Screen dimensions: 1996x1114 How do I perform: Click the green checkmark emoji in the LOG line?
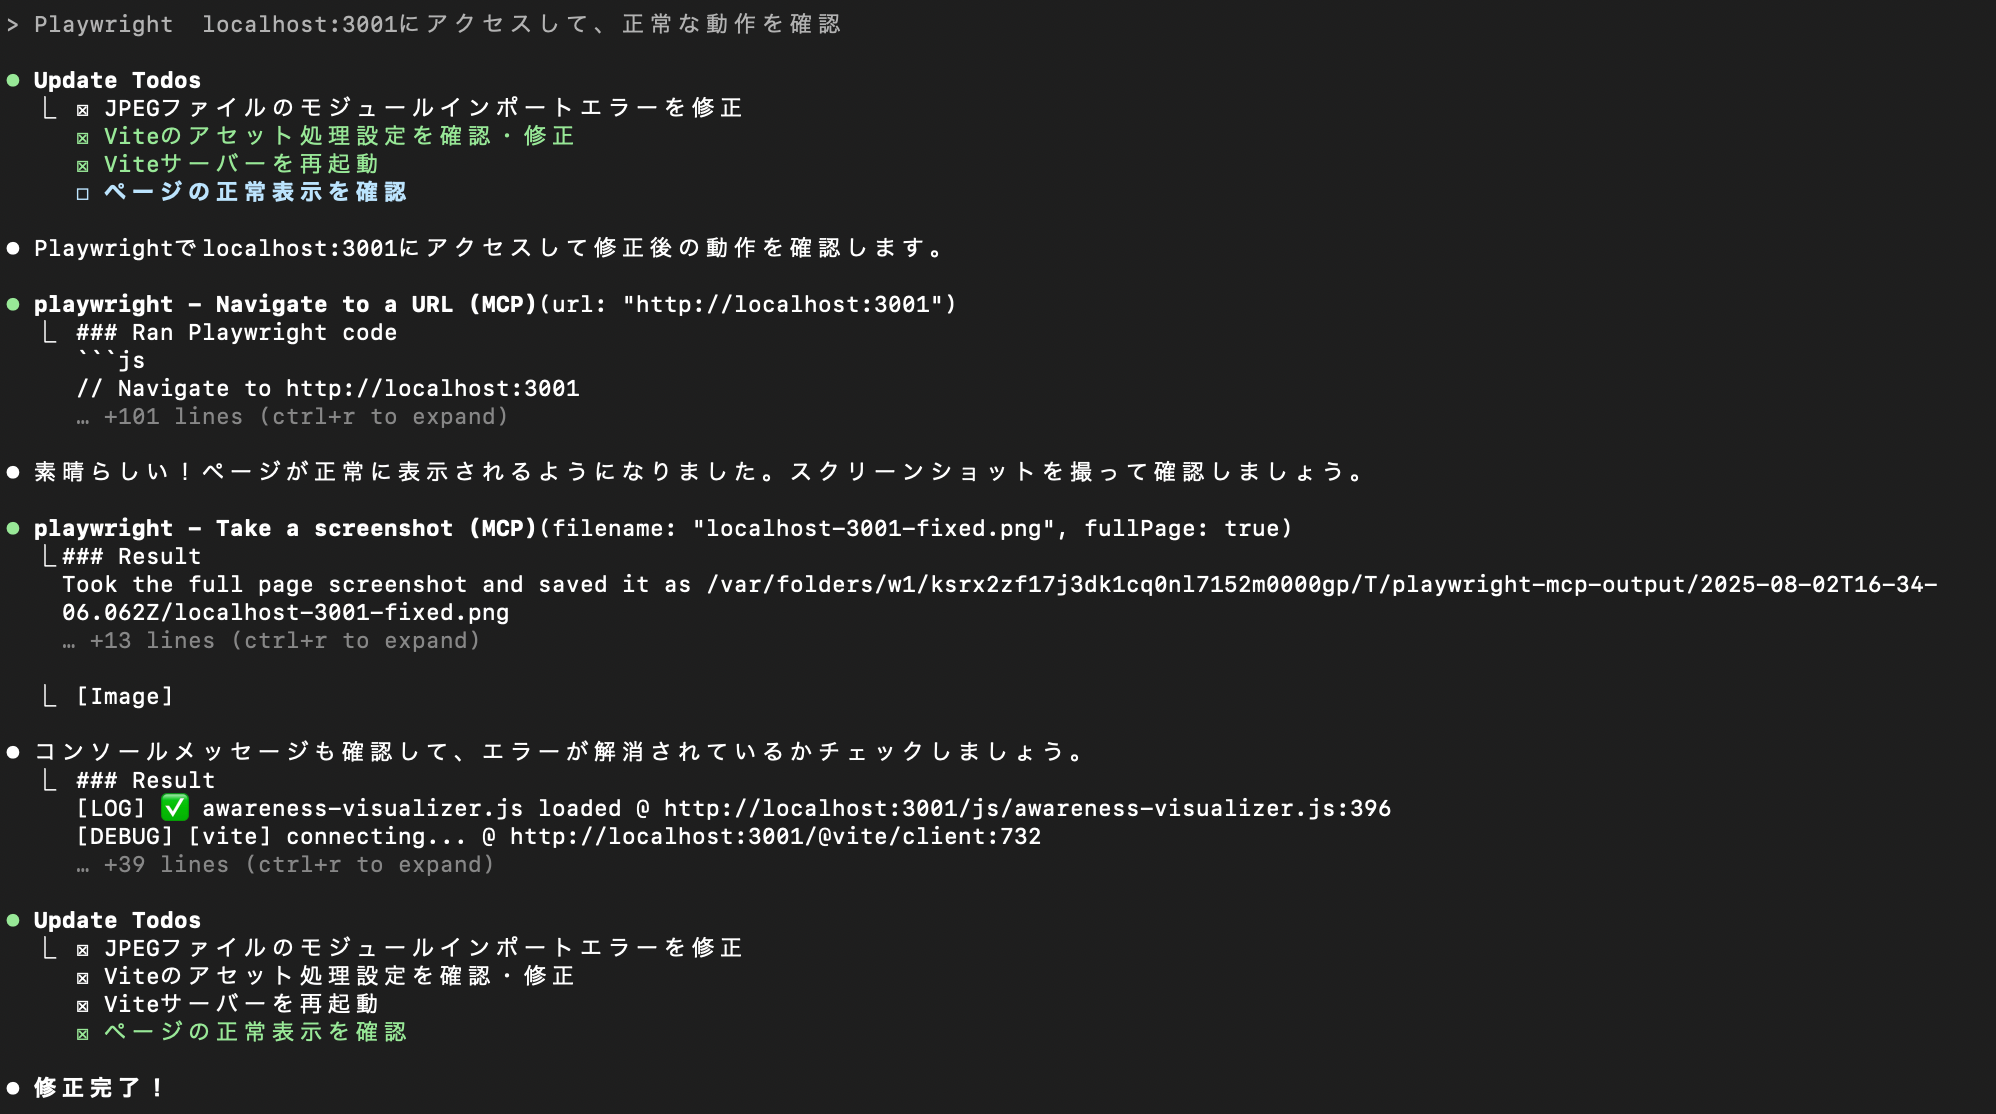pyautogui.click(x=175, y=807)
